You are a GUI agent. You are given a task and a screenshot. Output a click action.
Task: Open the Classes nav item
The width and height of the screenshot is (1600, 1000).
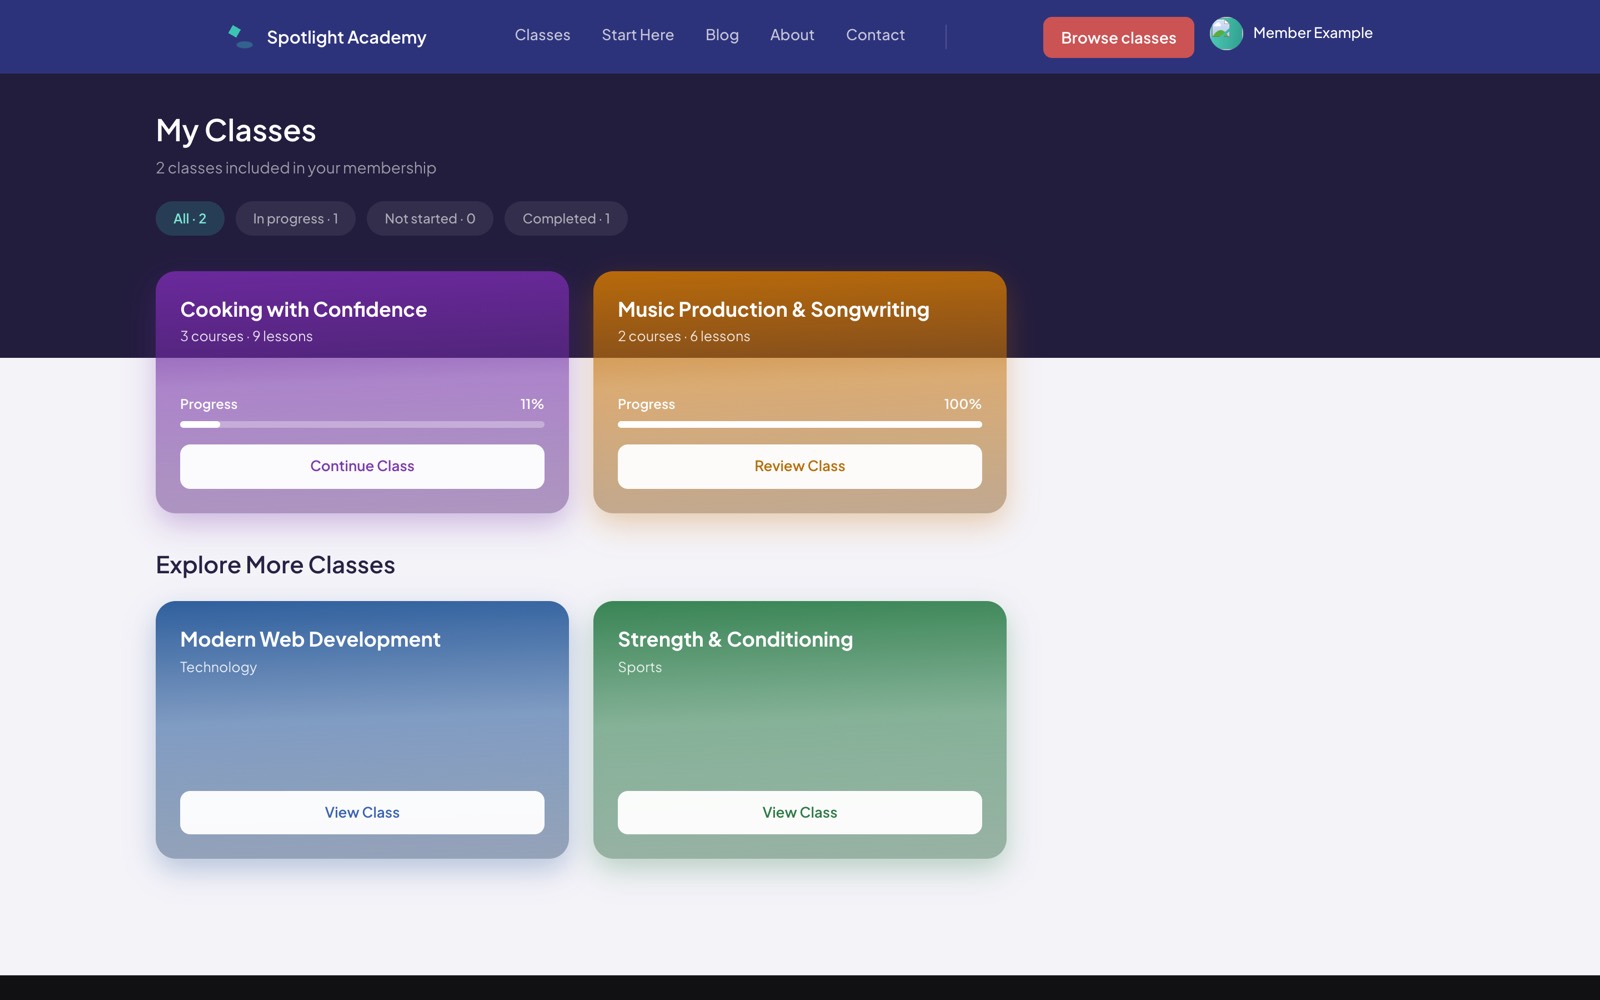tap(542, 35)
